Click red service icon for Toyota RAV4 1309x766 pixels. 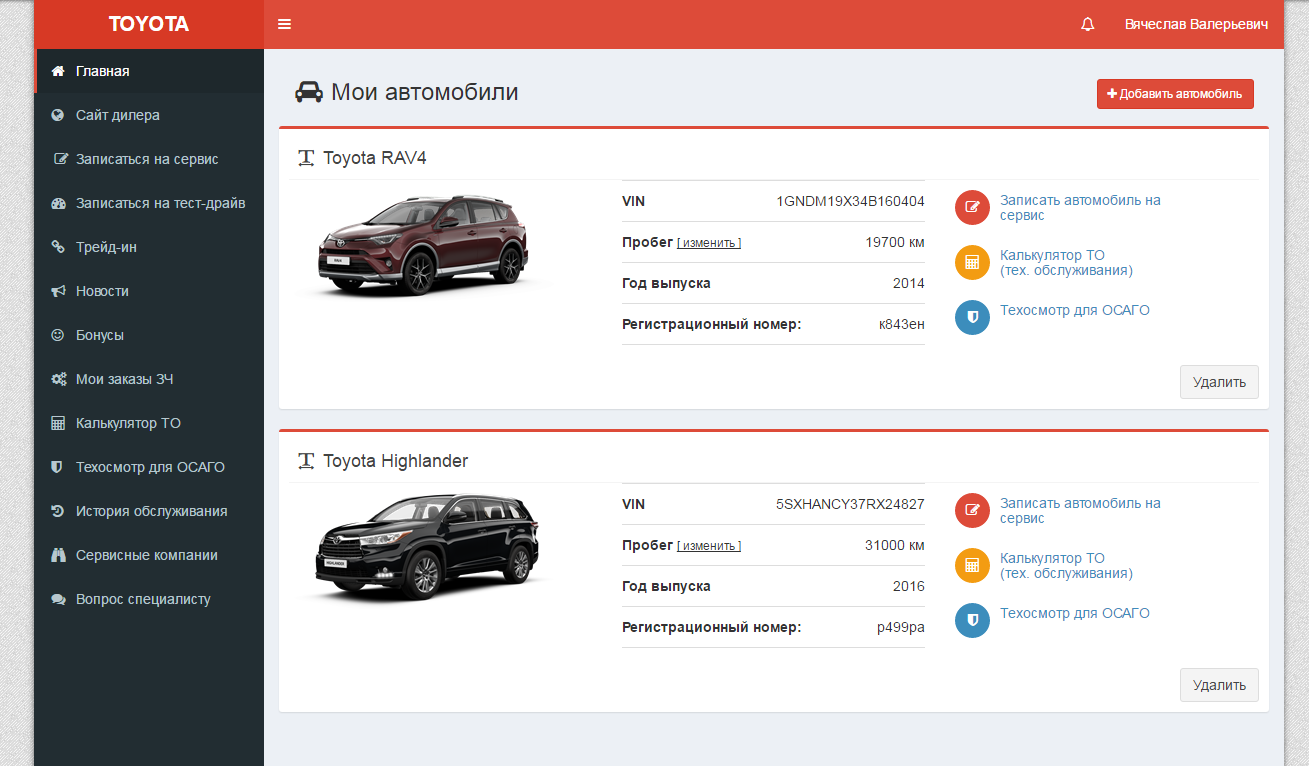point(972,208)
